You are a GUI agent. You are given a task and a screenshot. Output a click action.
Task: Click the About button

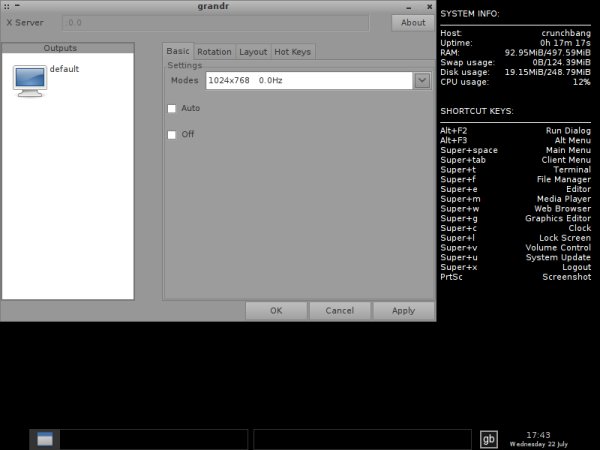[x=413, y=23]
